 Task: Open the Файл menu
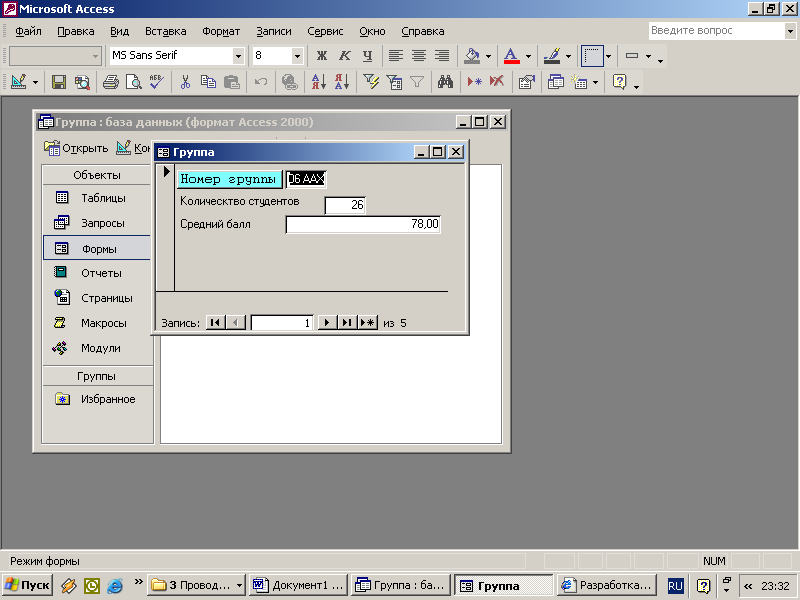pos(28,31)
